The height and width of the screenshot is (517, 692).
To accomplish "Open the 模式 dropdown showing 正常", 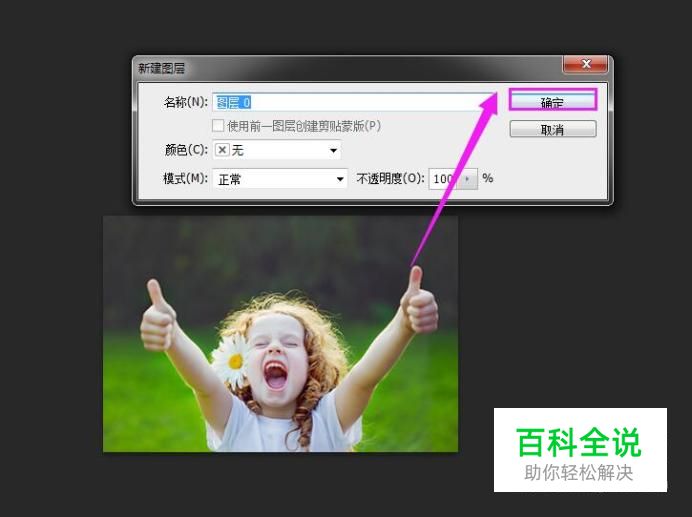I will pos(279,179).
